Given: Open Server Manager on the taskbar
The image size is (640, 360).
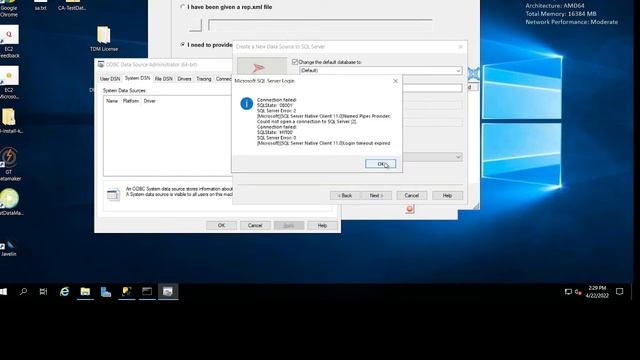Looking at the screenshot, I should [106, 291].
